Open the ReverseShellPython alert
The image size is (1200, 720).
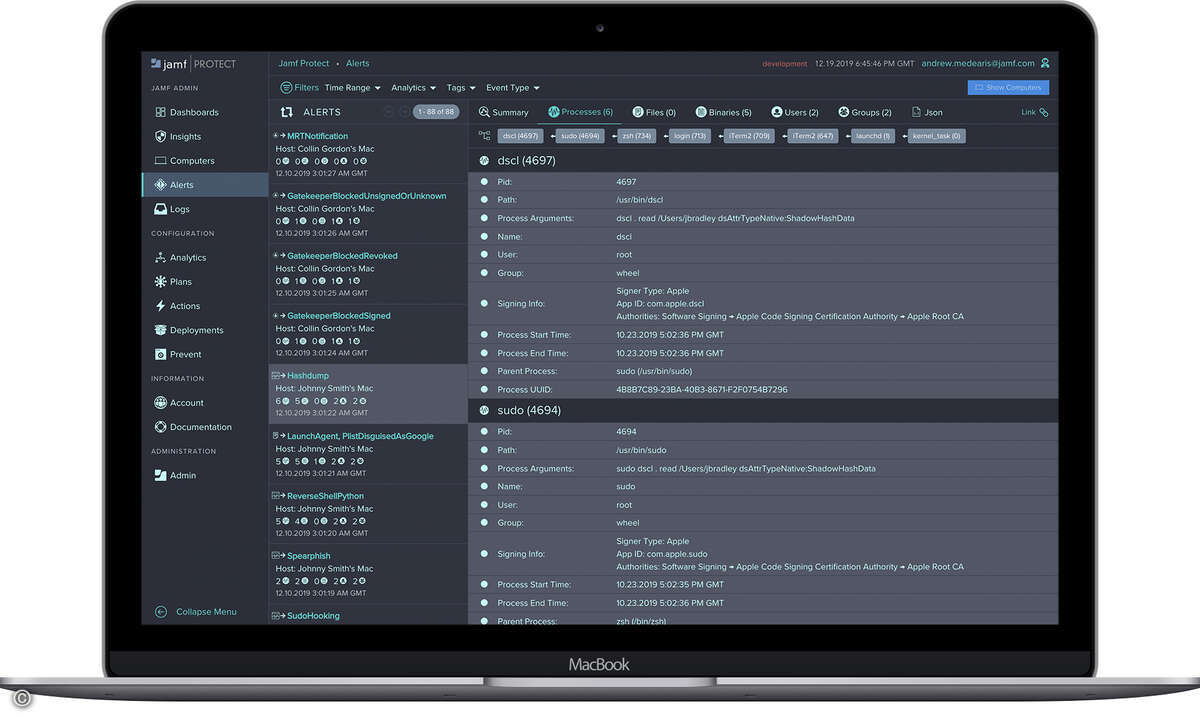click(325, 496)
